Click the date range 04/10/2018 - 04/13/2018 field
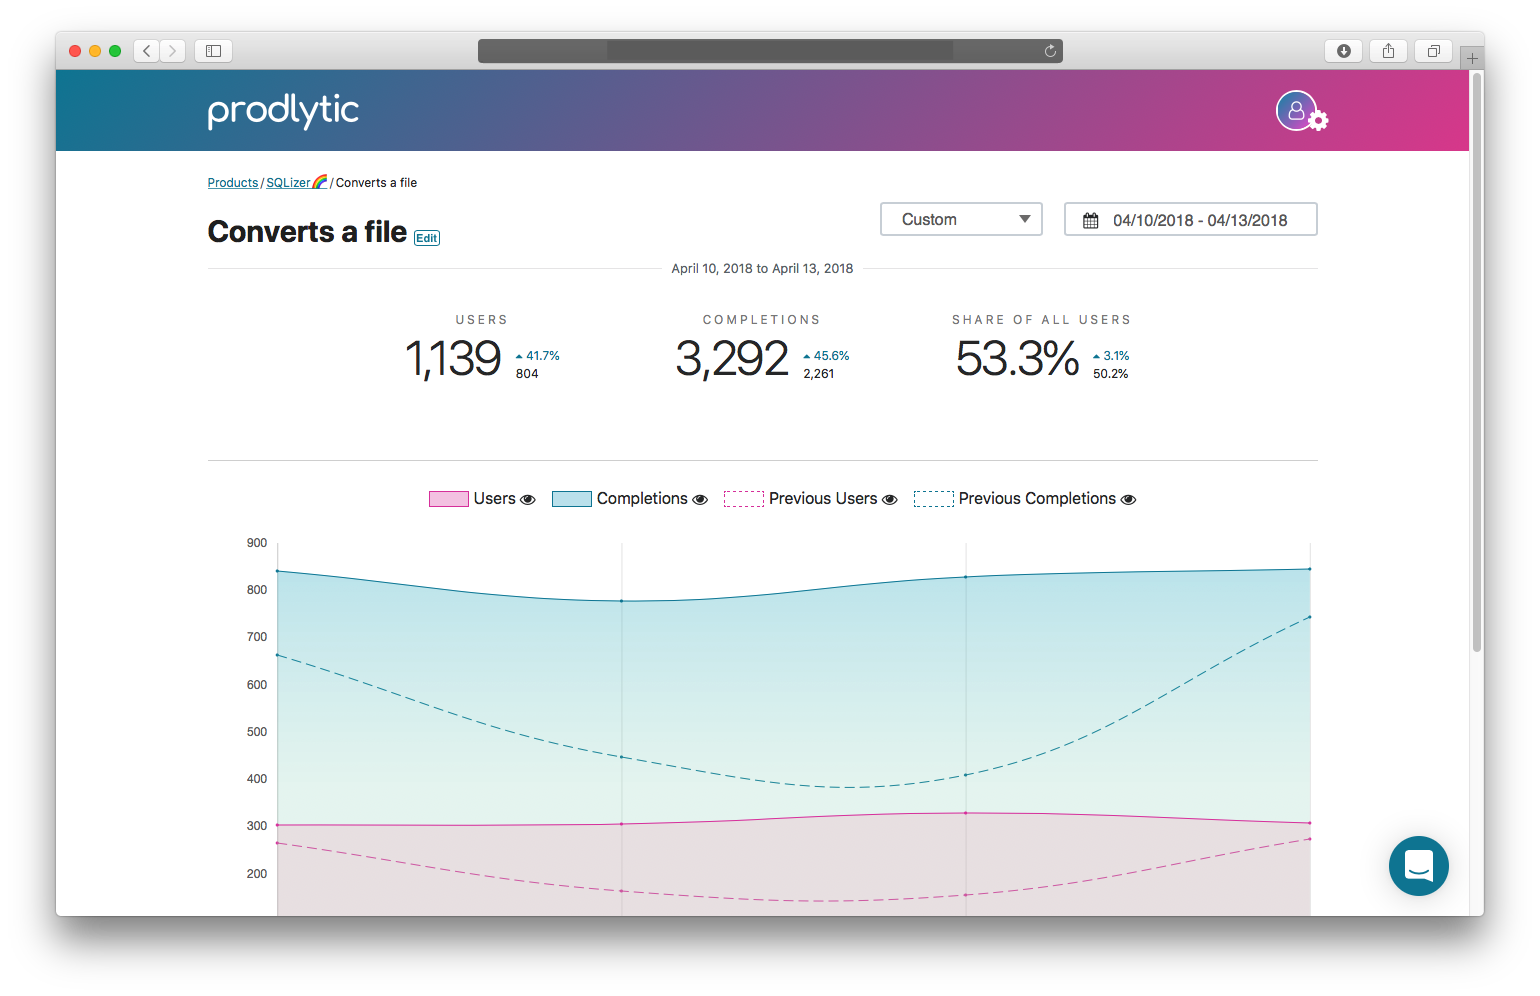 point(1190,219)
